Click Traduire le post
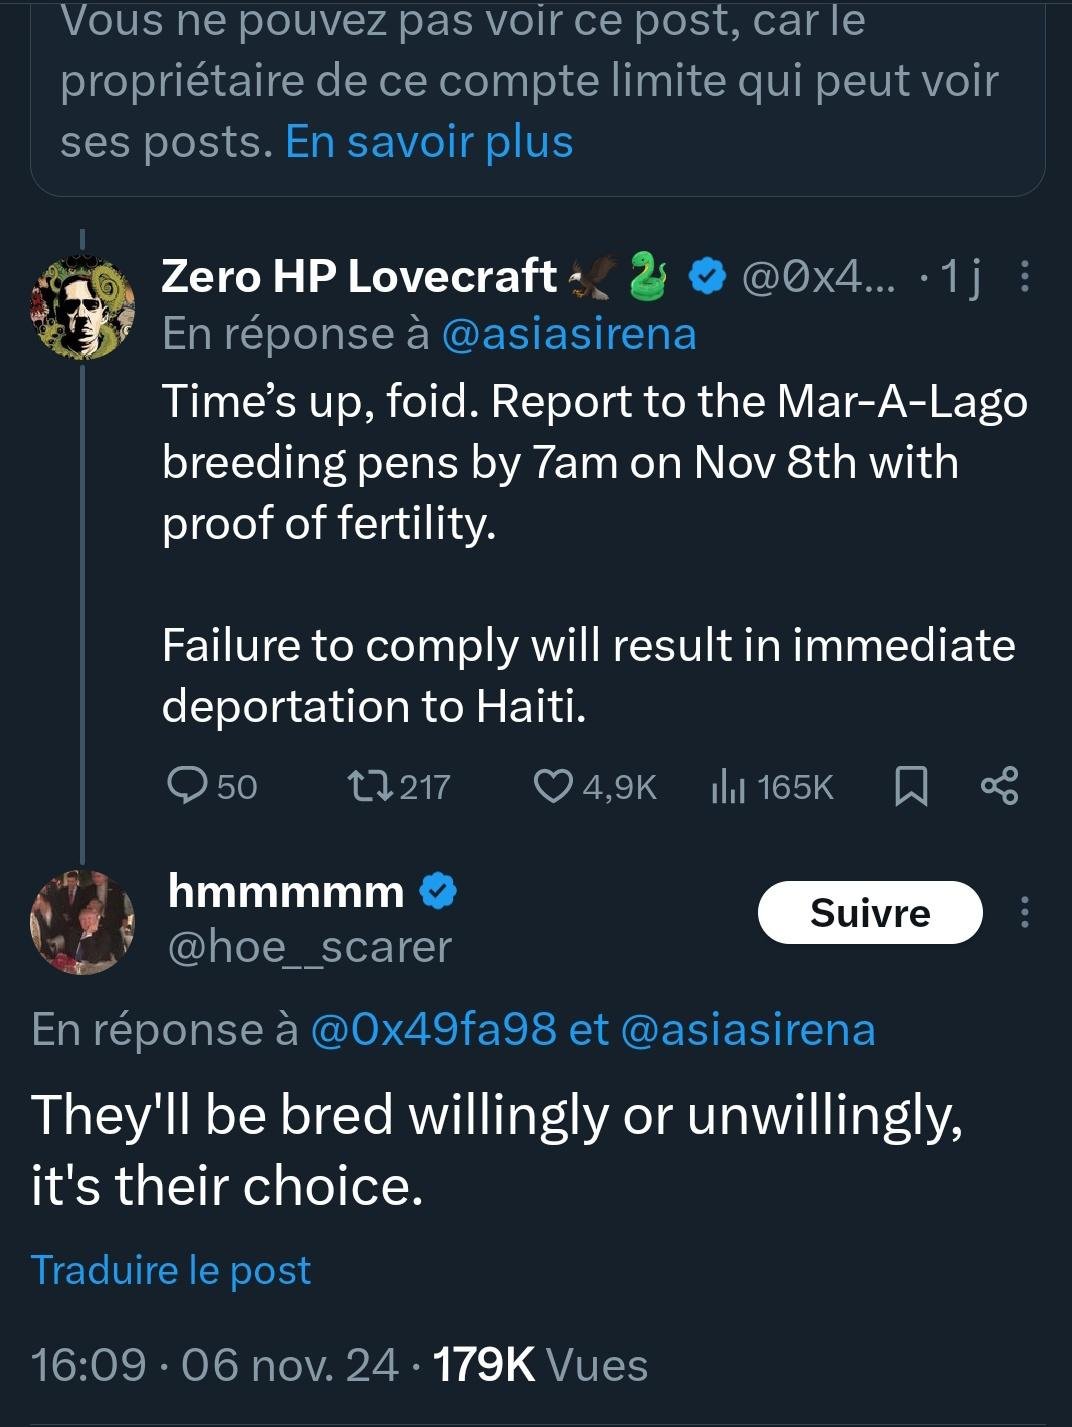This screenshot has height=1427, width=1072. pyautogui.click(x=171, y=1270)
